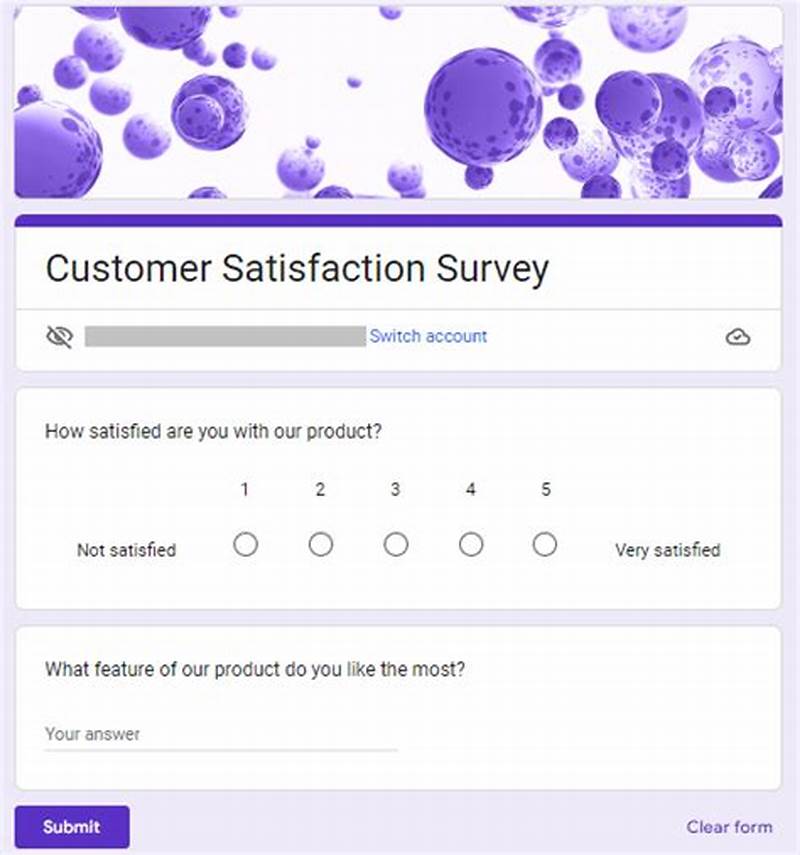The image size is (800, 855).
Task: Select satisfaction rating 4
Action: 470,545
